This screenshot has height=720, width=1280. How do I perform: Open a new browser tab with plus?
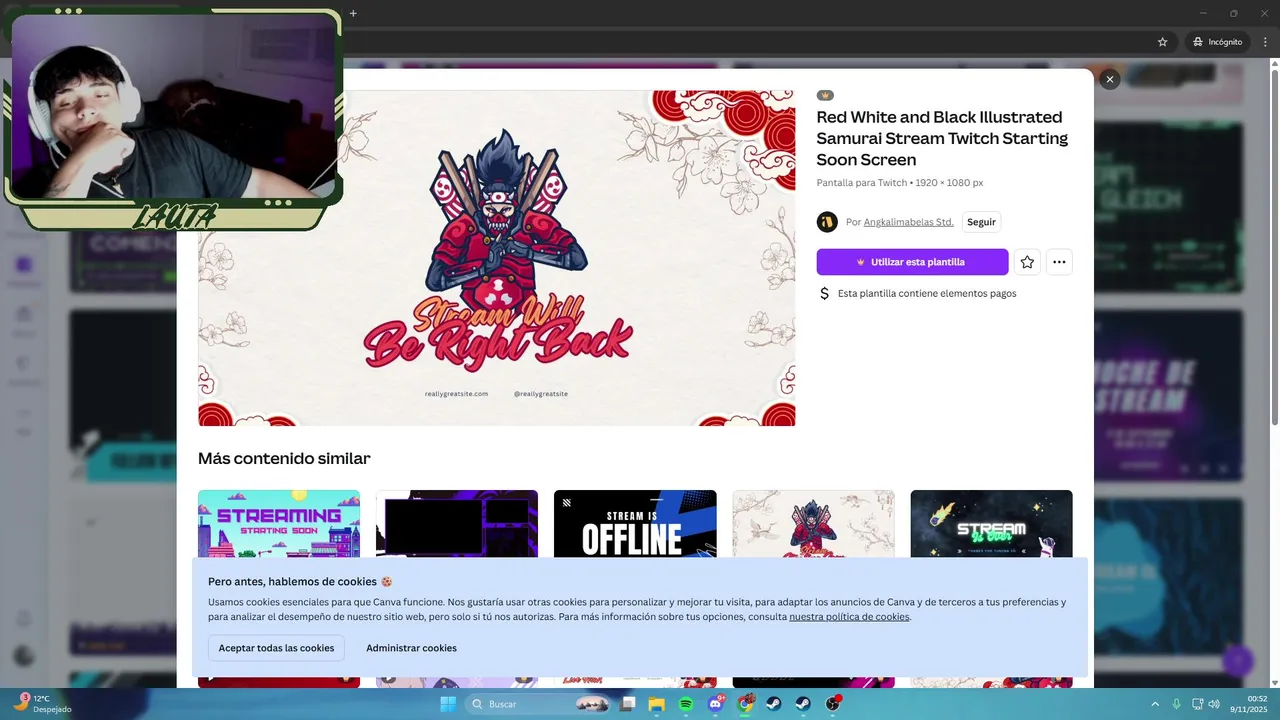tap(353, 13)
